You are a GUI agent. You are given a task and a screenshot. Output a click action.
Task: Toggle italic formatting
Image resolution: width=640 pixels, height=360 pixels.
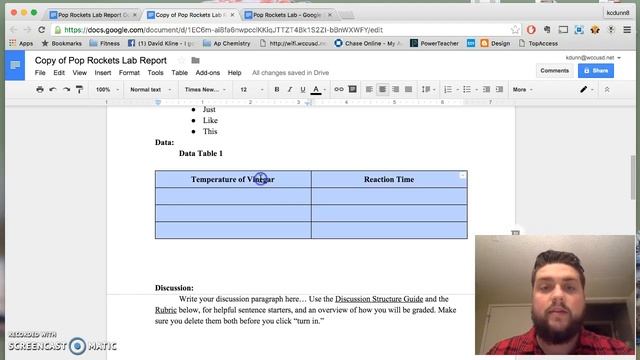[290, 89]
